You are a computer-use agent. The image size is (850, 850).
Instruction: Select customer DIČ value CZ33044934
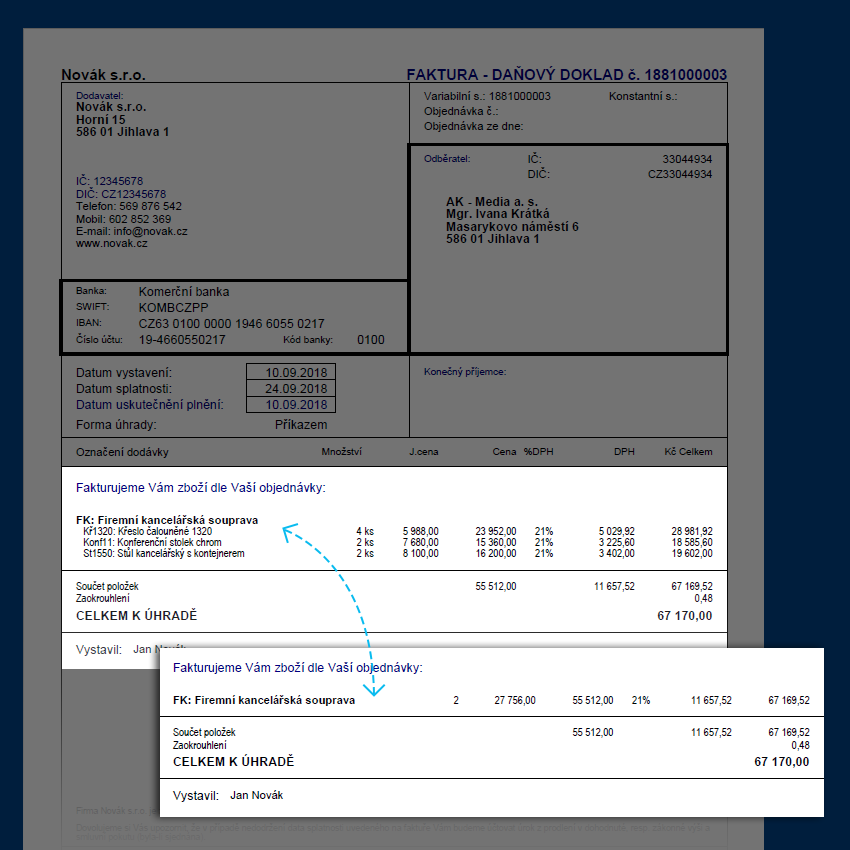click(x=680, y=175)
